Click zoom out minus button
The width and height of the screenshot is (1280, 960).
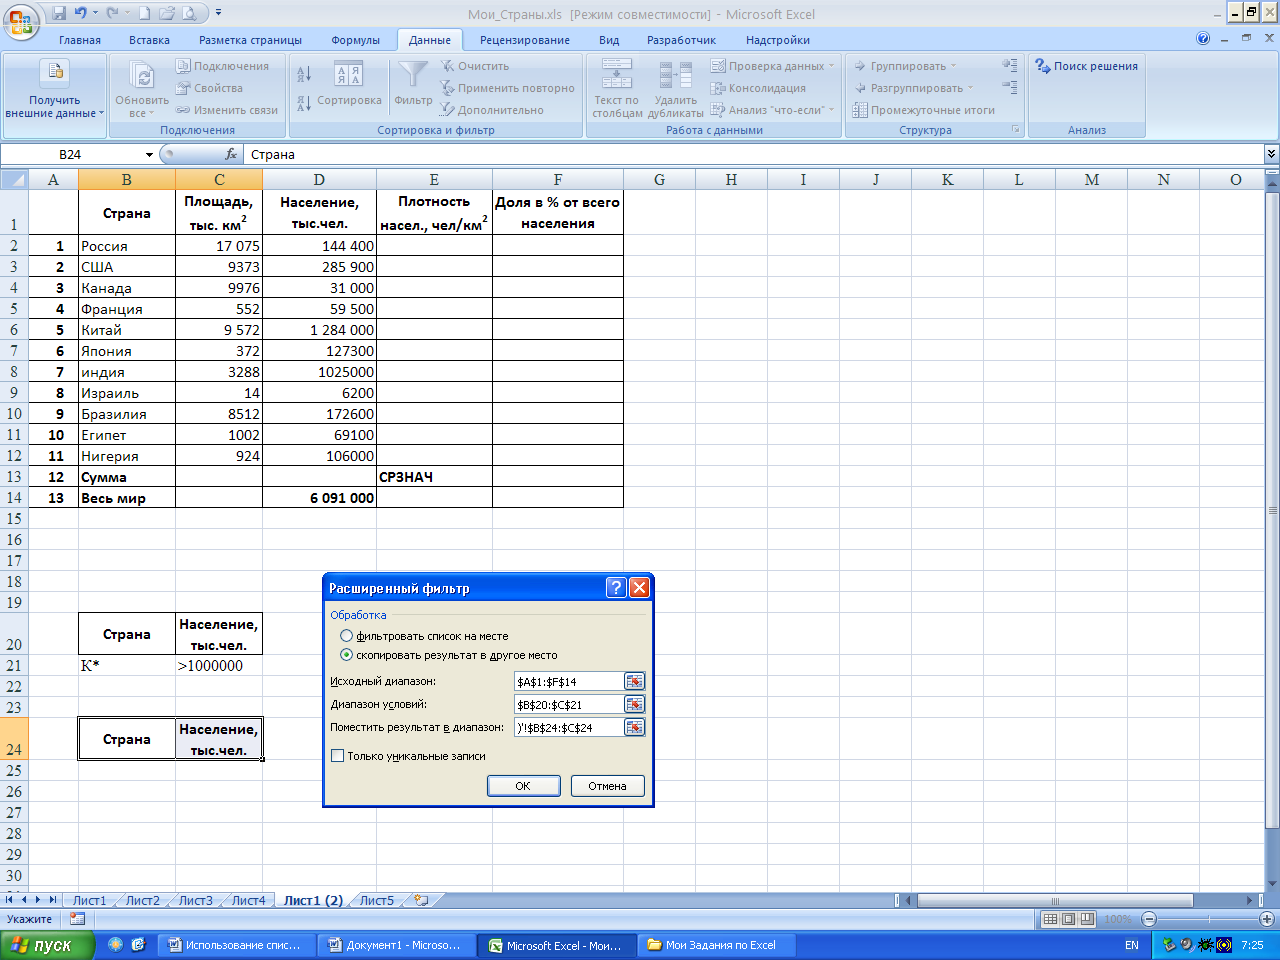tap(1148, 919)
